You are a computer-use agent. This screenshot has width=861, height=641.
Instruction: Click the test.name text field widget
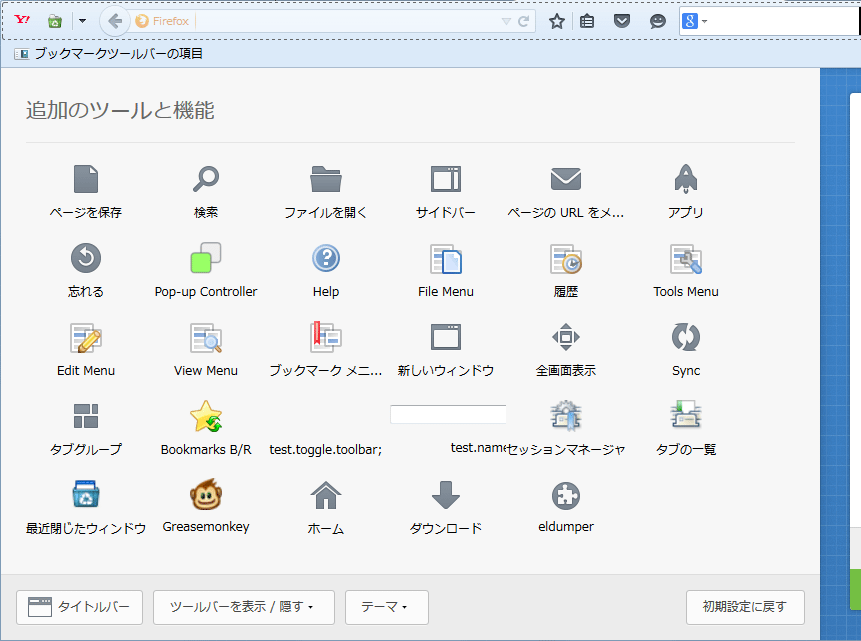448,414
